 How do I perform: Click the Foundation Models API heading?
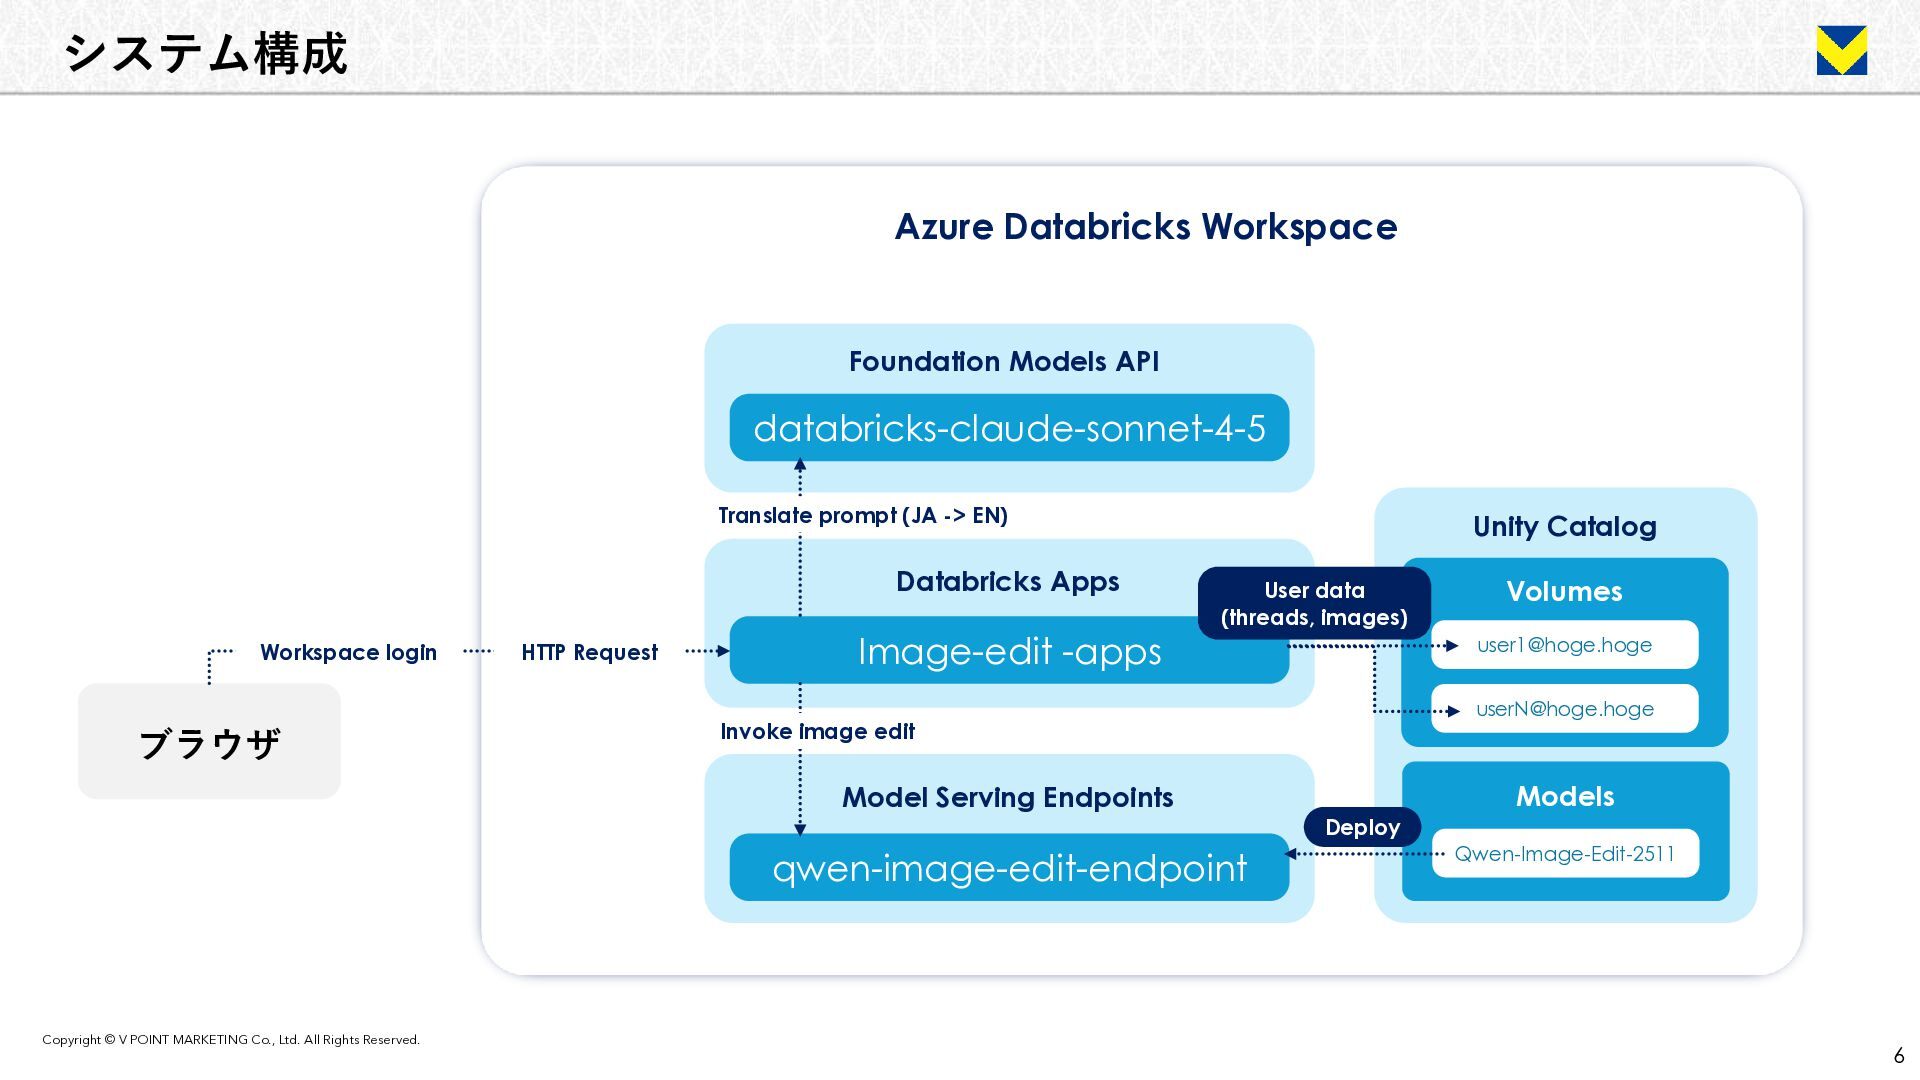(1004, 361)
